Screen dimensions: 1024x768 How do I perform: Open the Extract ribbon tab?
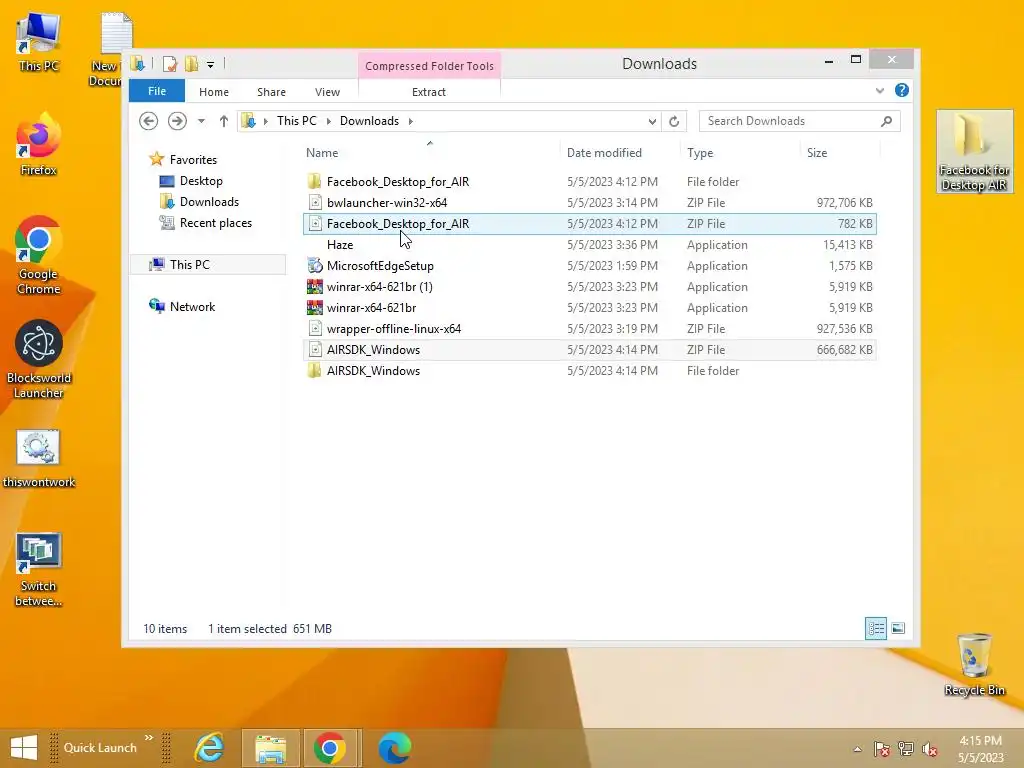[x=428, y=92]
